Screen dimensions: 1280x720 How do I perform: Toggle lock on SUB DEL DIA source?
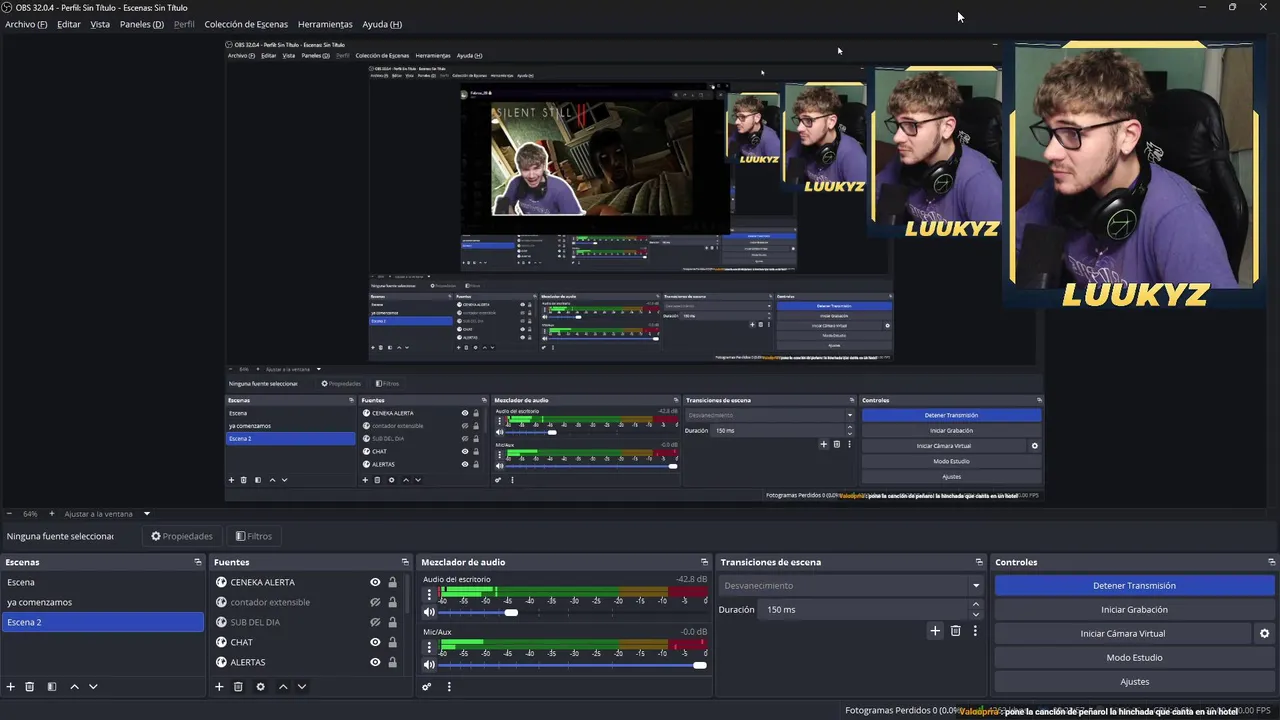click(x=392, y=622)
